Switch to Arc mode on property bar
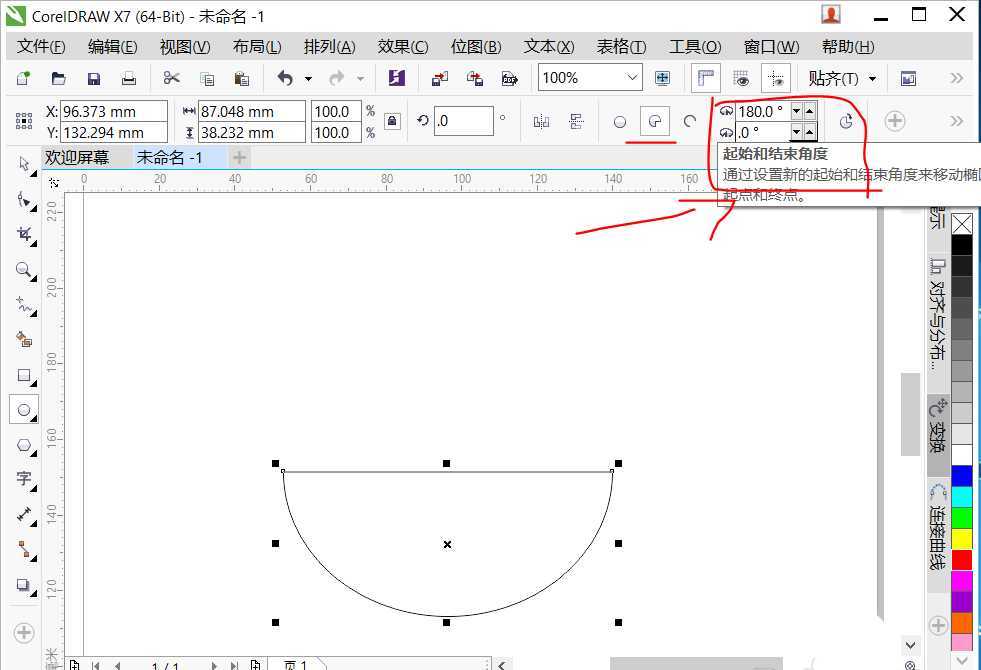981x670 pixels. click(x=690, y=121)
